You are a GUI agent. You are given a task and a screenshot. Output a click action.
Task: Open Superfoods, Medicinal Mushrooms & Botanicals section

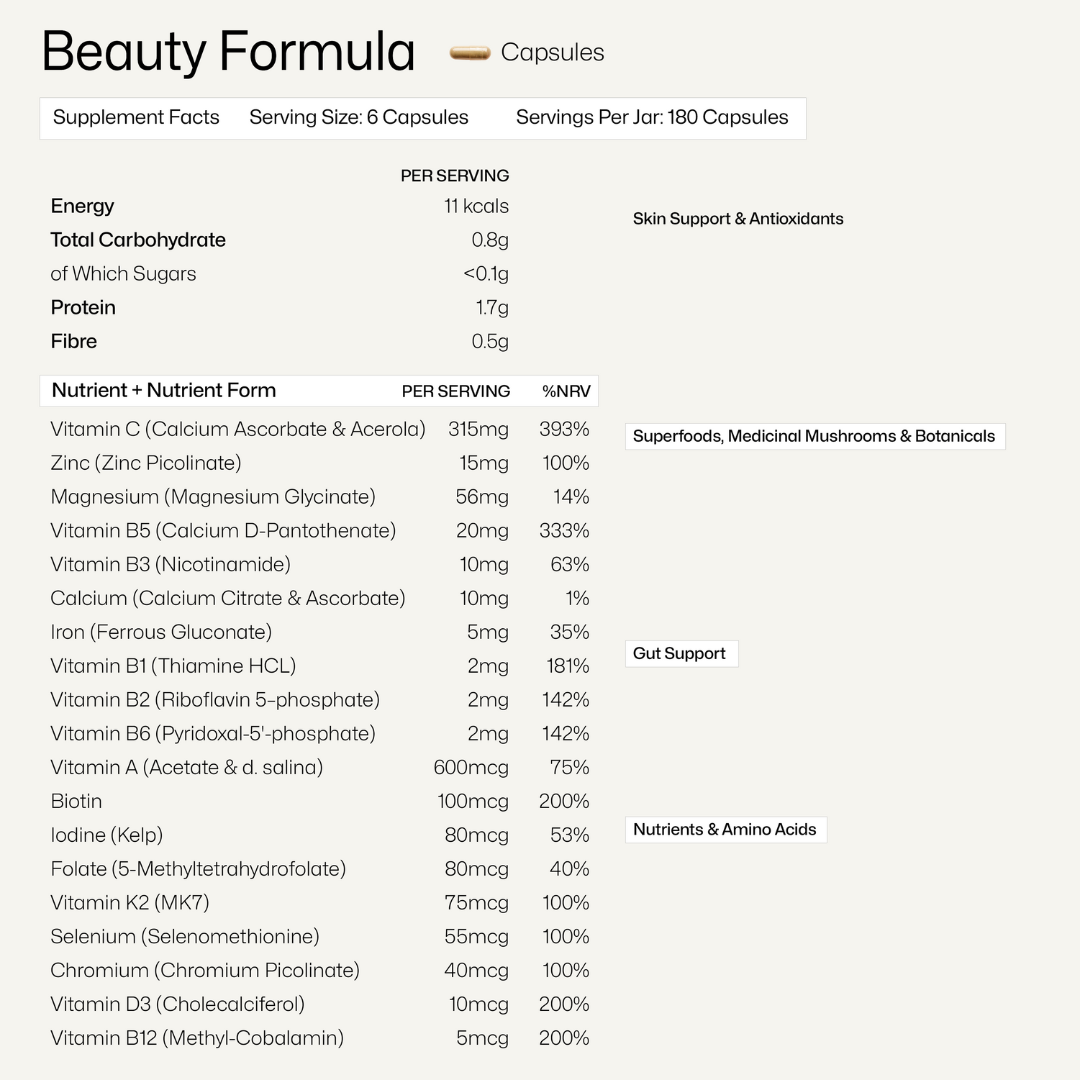[814, 436]
